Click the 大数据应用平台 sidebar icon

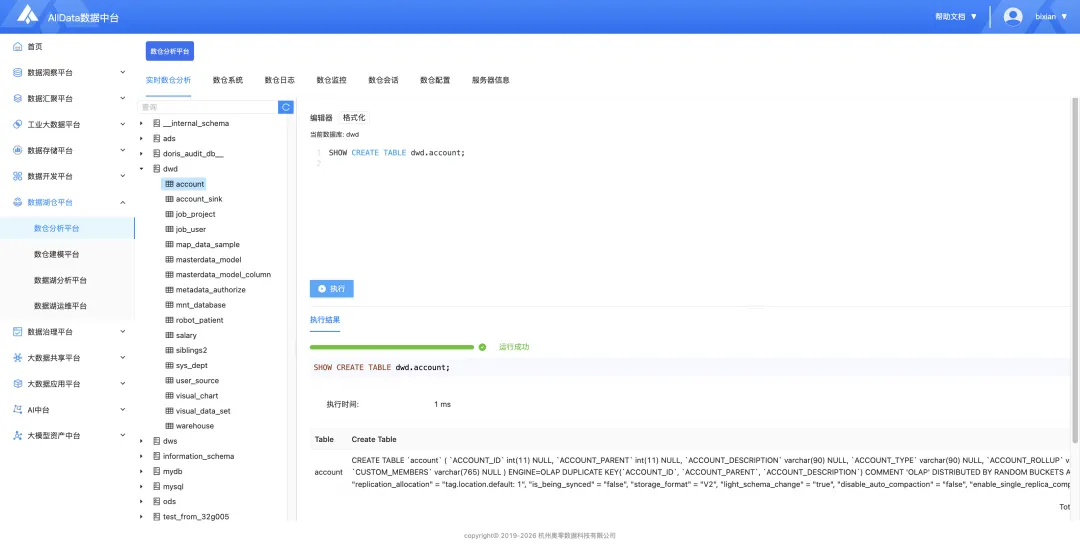point(18,384)
